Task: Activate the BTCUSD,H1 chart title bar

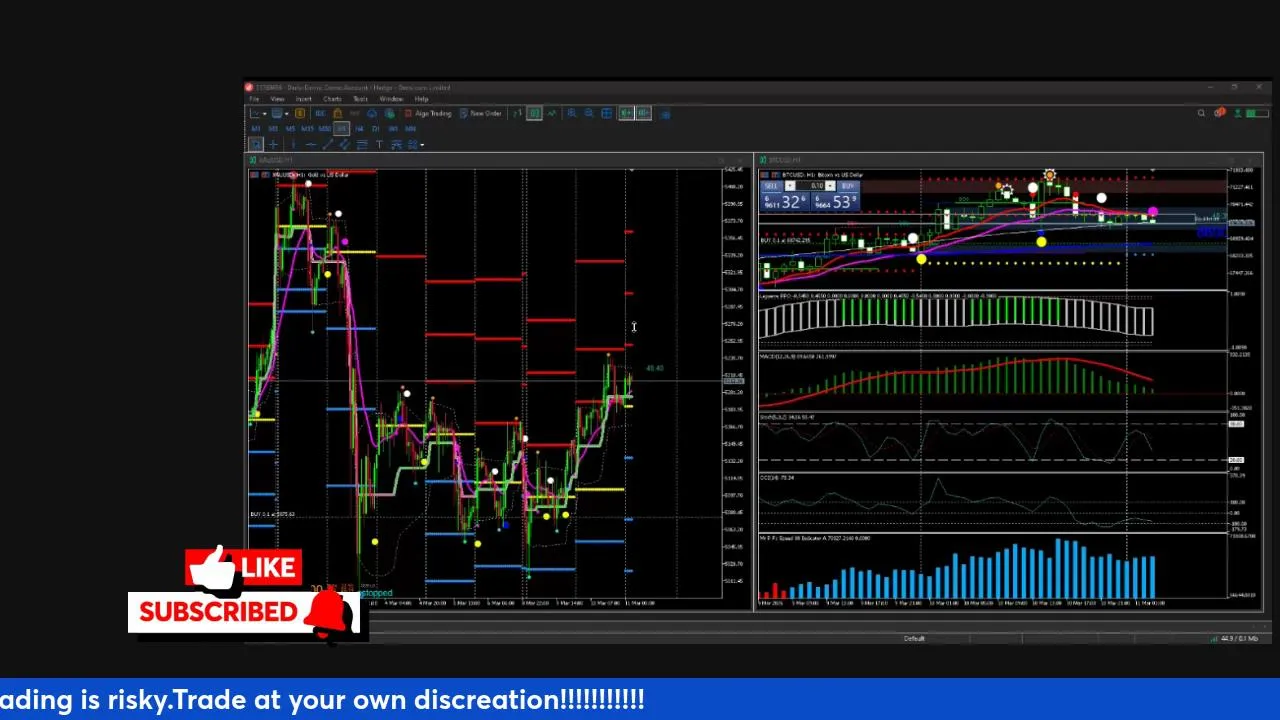Action: pos(1010,160)
